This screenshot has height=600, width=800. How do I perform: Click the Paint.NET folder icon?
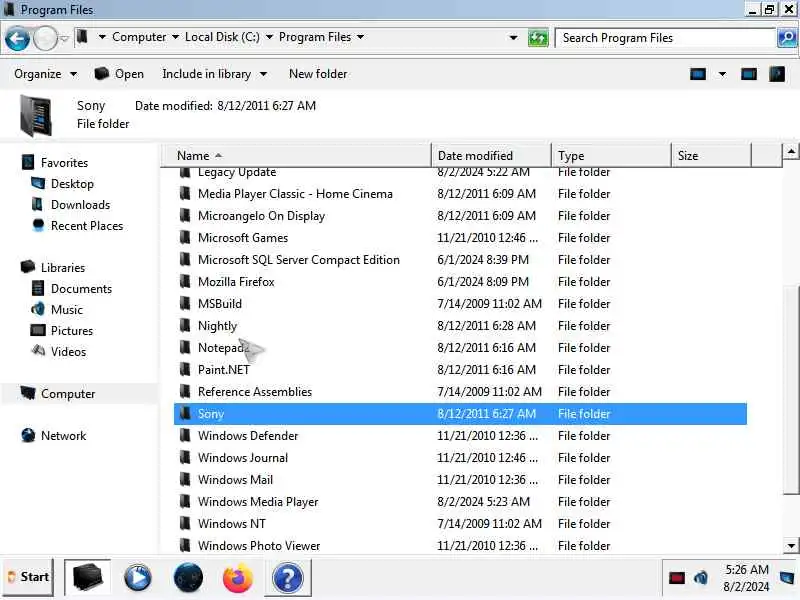(x=185, y=369)
